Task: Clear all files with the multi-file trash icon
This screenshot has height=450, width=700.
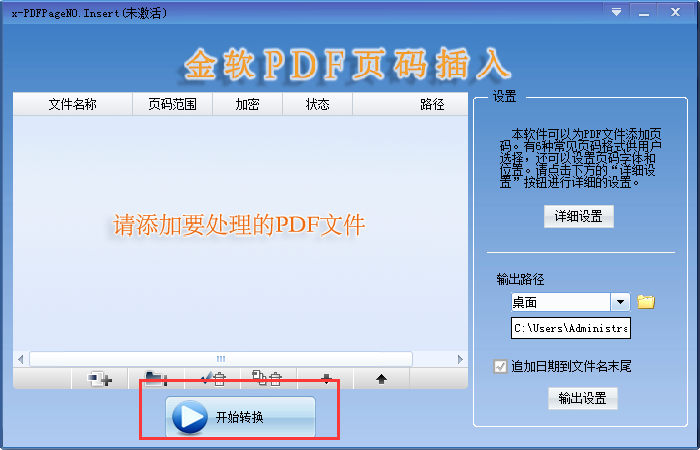Action: tap(269, 379)
